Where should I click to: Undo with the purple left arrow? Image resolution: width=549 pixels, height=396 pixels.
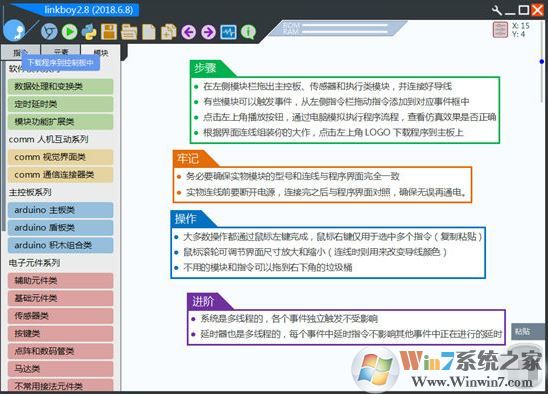[x=189, y=33]
